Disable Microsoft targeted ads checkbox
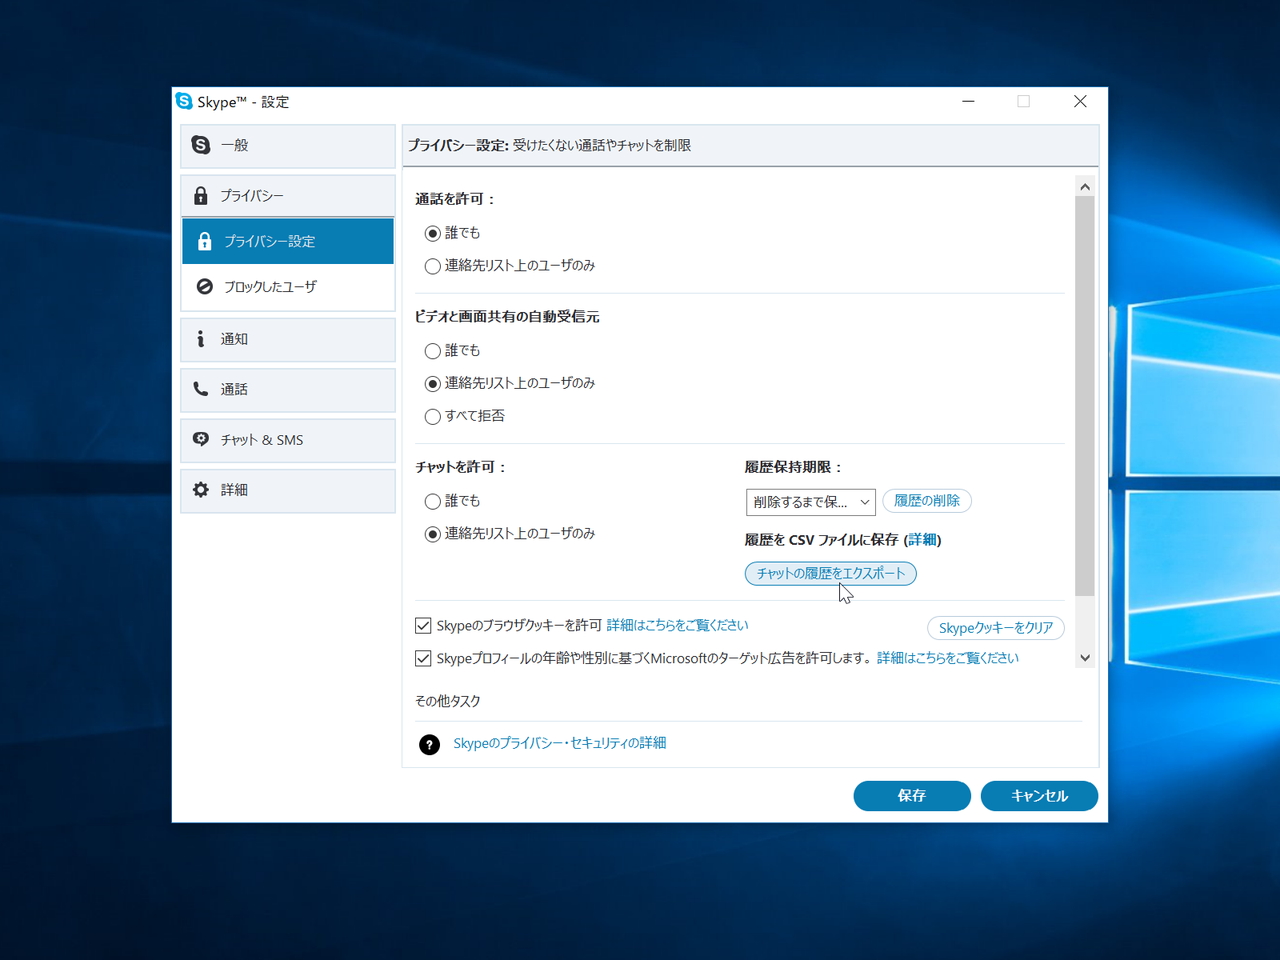 point(423,658)
